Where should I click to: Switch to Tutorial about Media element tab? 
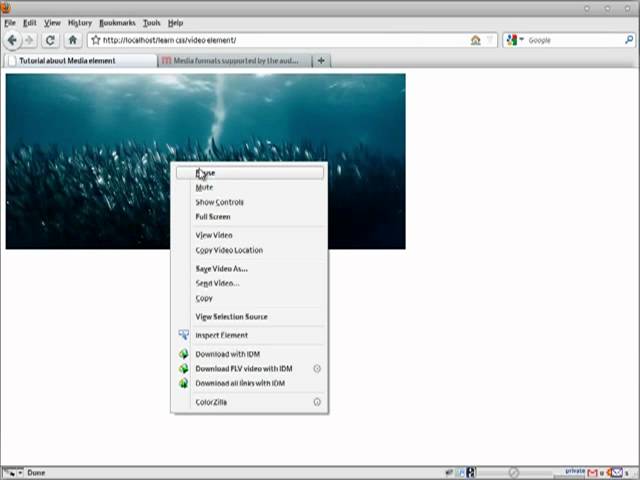pyautogui.click(x=80, y=61)
